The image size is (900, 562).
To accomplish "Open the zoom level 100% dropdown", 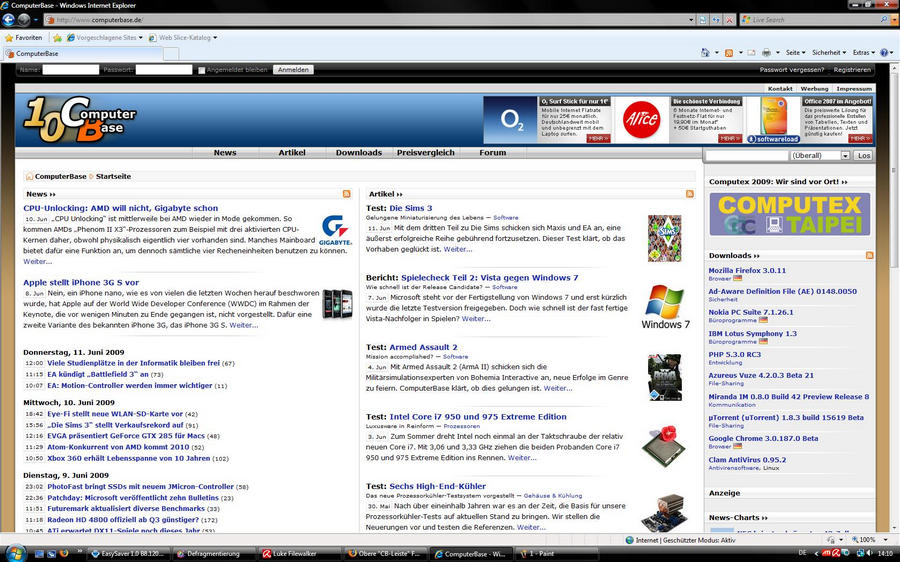I will (885, 540).
